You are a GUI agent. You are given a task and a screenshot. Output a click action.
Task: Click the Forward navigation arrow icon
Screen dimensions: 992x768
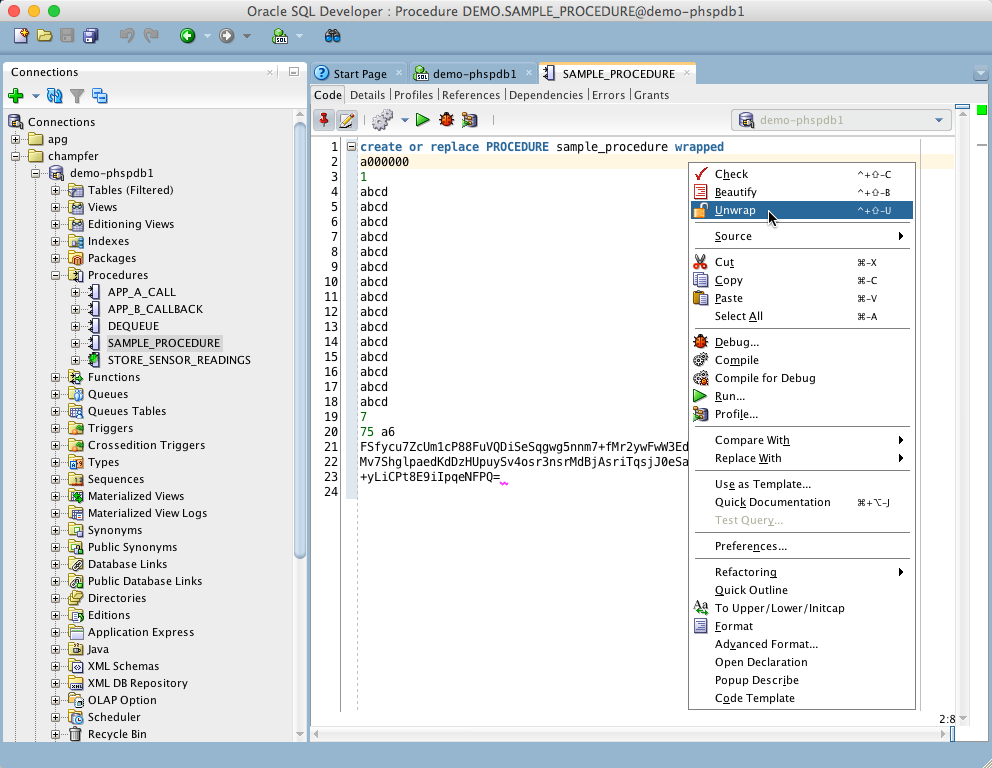[226, 36]
